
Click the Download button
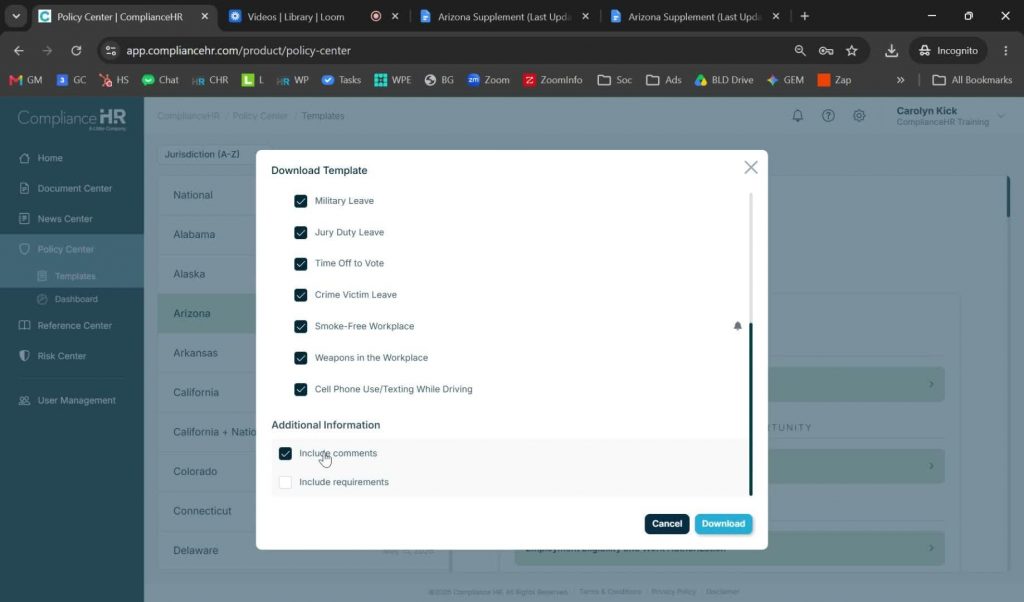click(723, 524)
